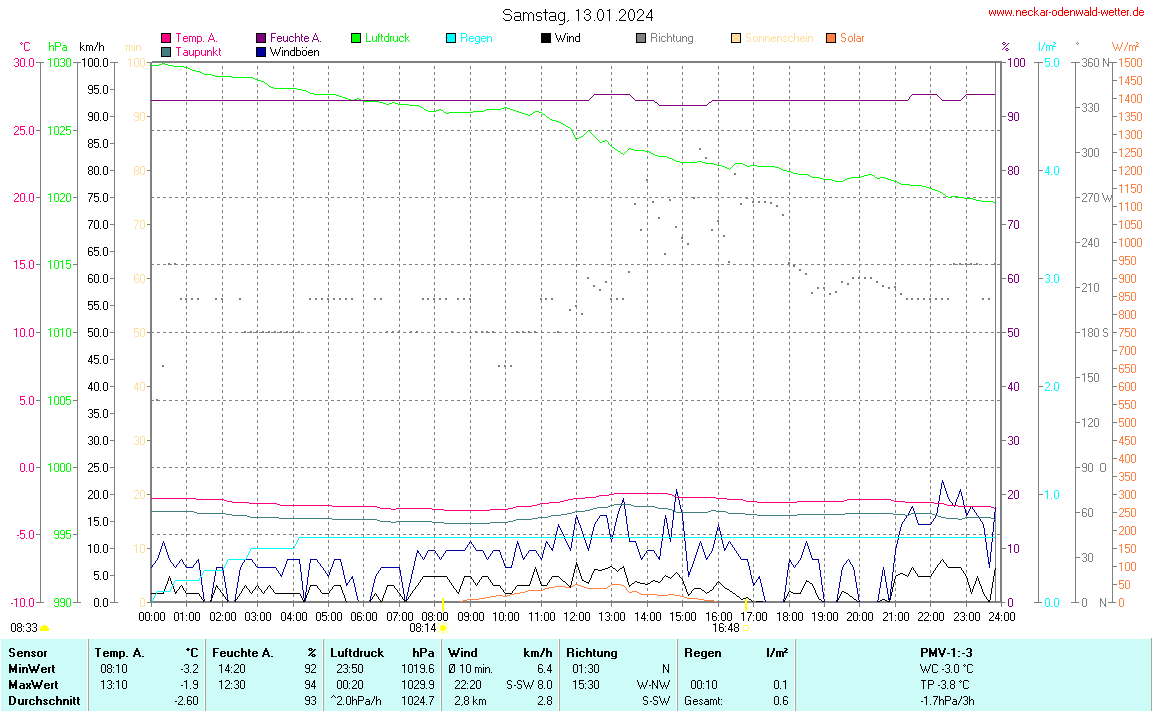The width and height of the screenshot is (1152, 711).
Task: Click the Sonnenschein legend swatch
Action: (736, 38)
